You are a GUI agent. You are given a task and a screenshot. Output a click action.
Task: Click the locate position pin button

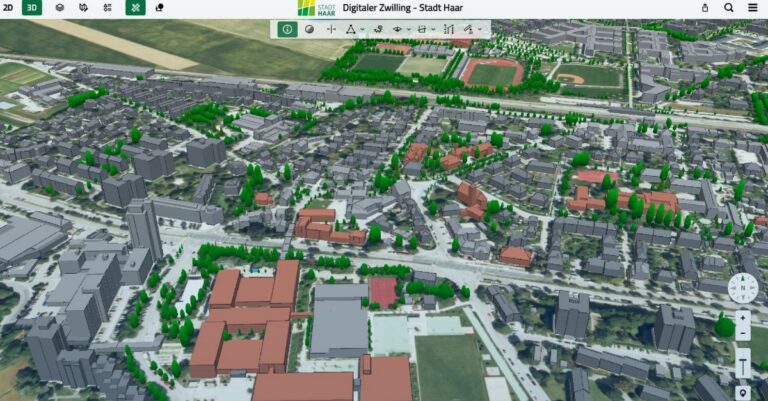743,393
